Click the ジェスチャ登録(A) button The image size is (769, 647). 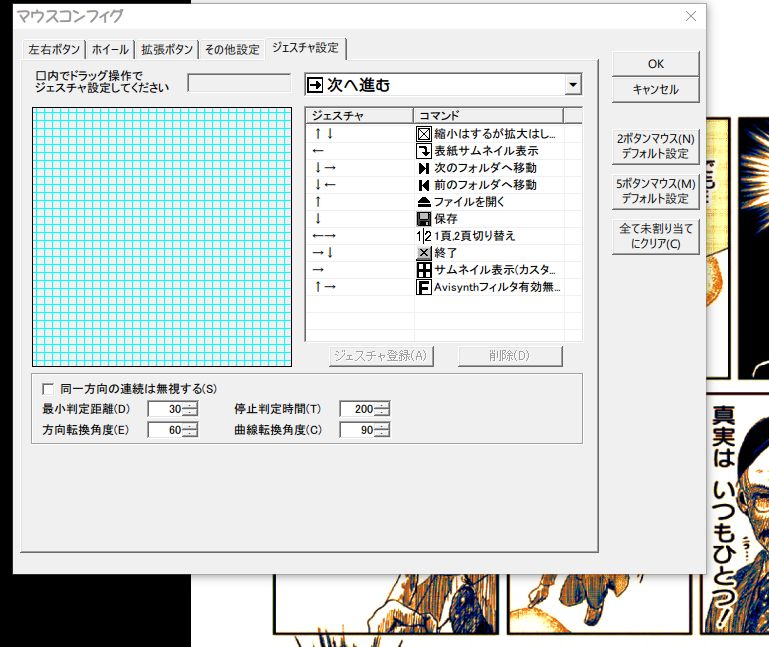point(381,356)
